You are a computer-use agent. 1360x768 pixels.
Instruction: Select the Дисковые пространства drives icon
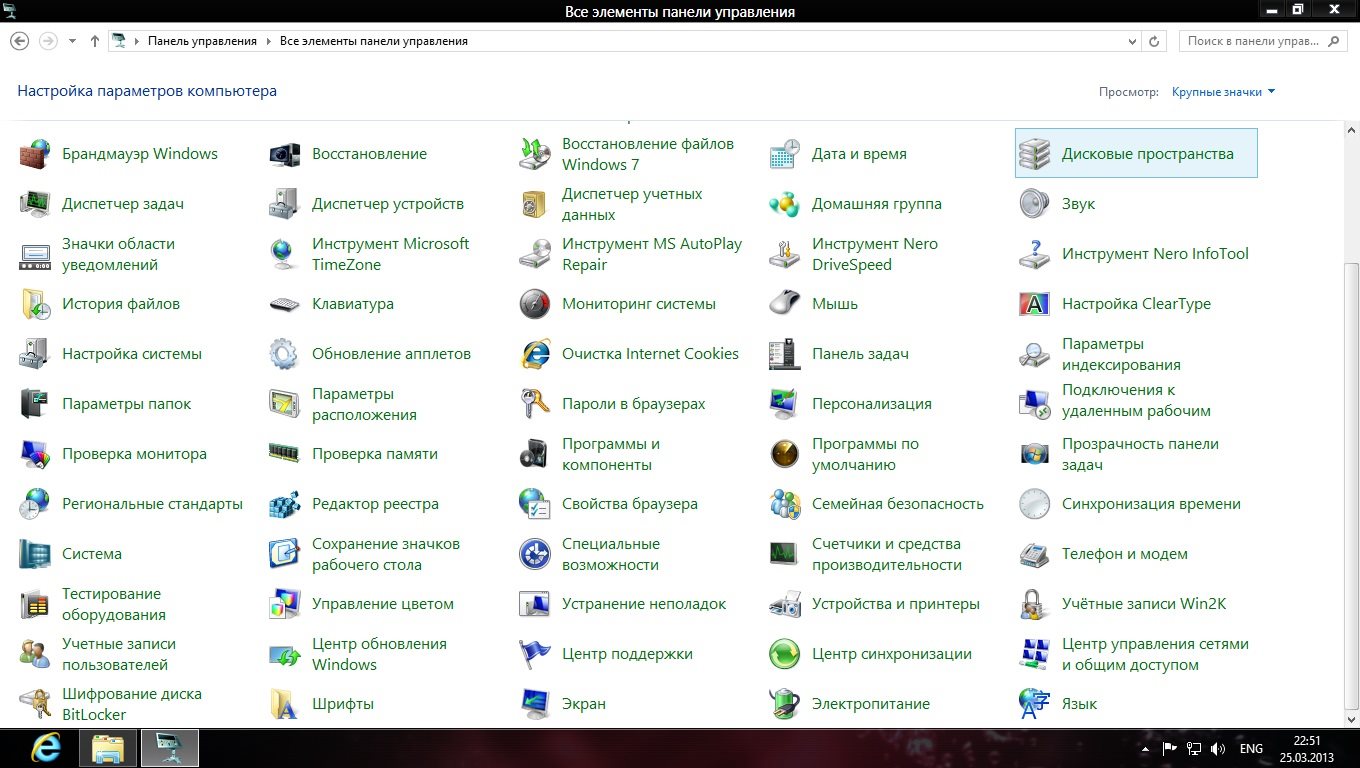(1035, 154)
